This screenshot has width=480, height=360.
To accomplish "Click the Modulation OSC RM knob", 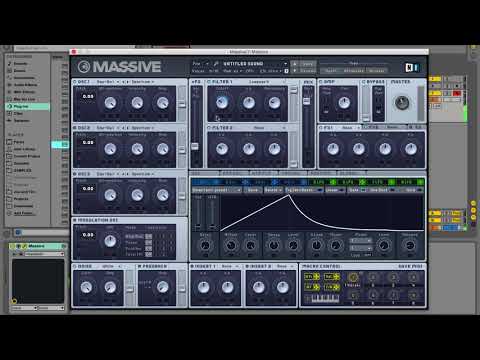I will point(110,241).
